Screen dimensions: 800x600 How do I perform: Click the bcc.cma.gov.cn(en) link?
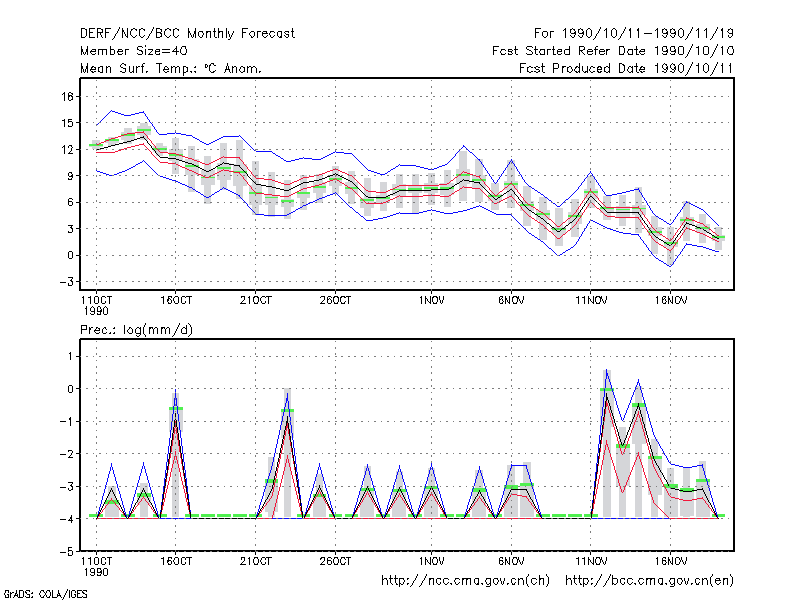649,581
